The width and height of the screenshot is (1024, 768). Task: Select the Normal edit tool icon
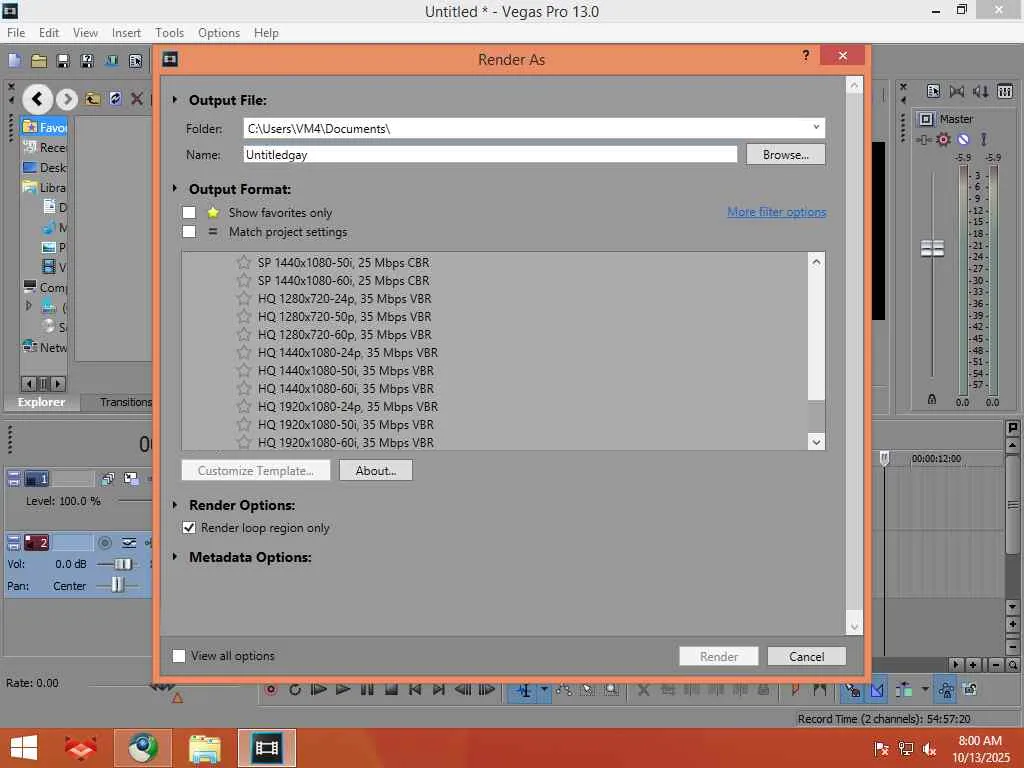(x=524, y=690)
